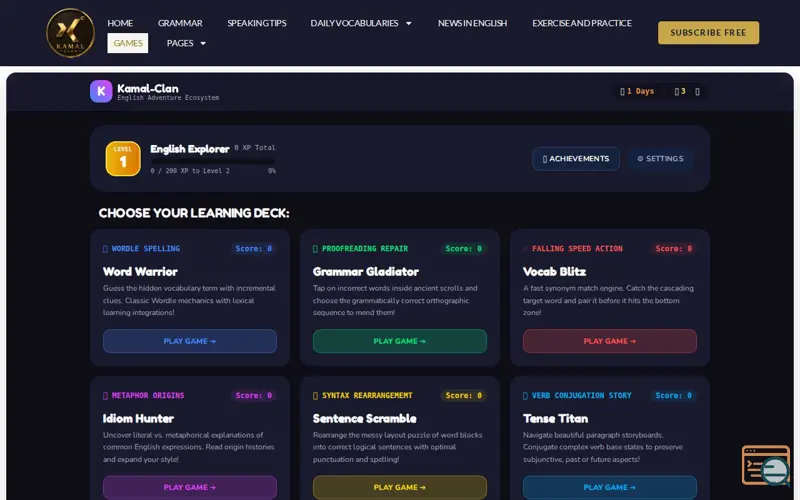Viewport: 800px width, 500px height.
Task: Click the Verb Conjugation Story category icon
Action: point(526,396)
